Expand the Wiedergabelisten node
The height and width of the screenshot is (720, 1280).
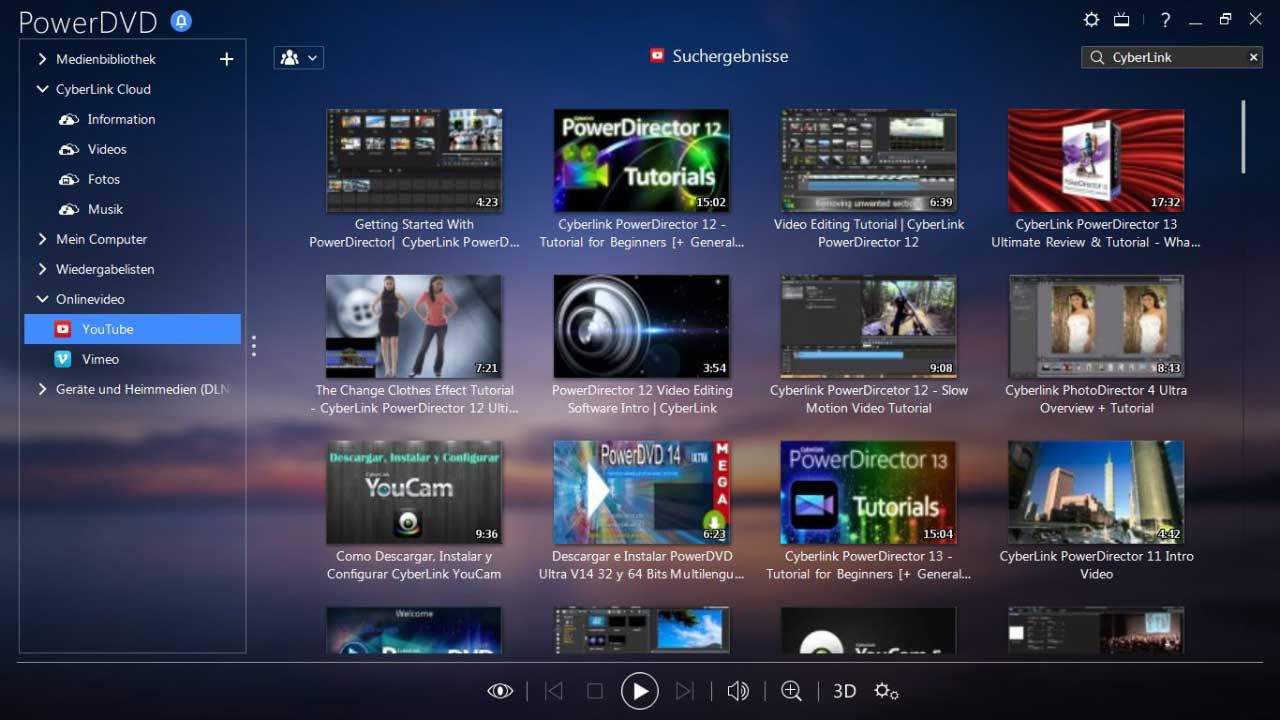pos(42,269)
